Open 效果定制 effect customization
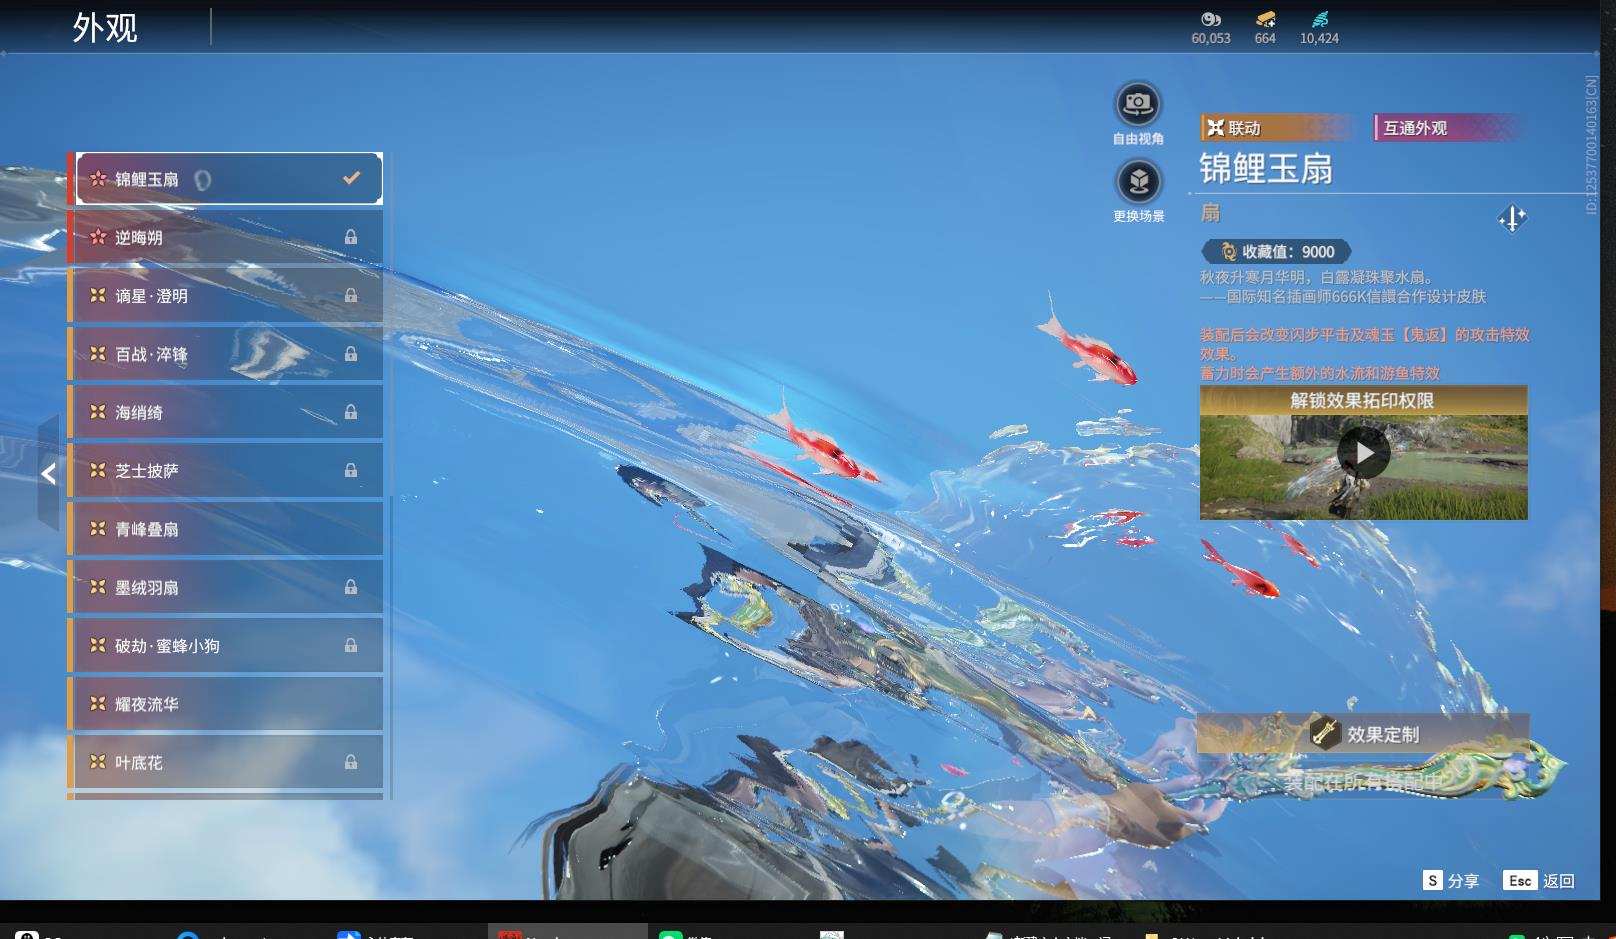1616x939 pixels. click(x=1363, y=734)
